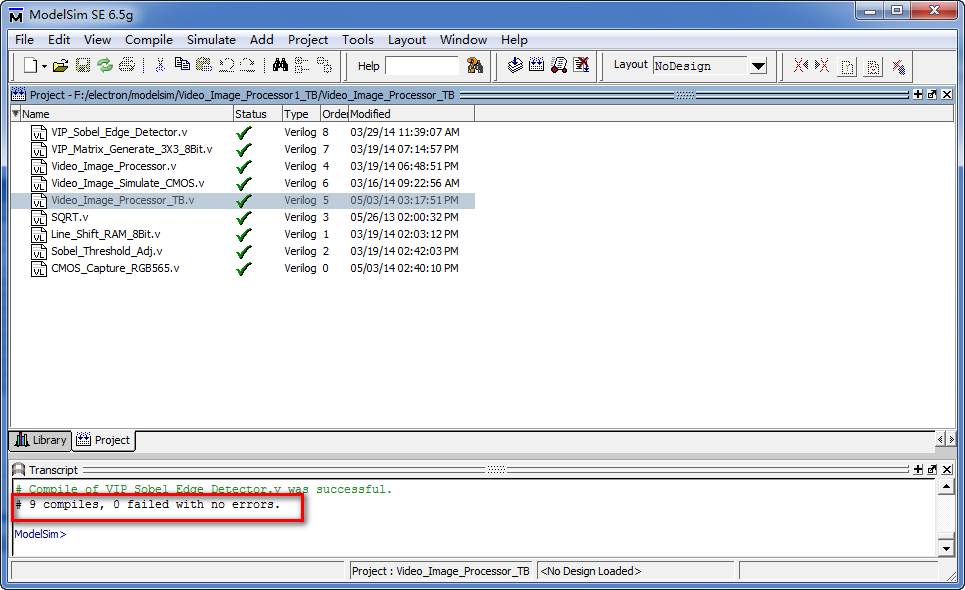
Task: Click the Reload green arrows icon
Action: tap(104, 66)
